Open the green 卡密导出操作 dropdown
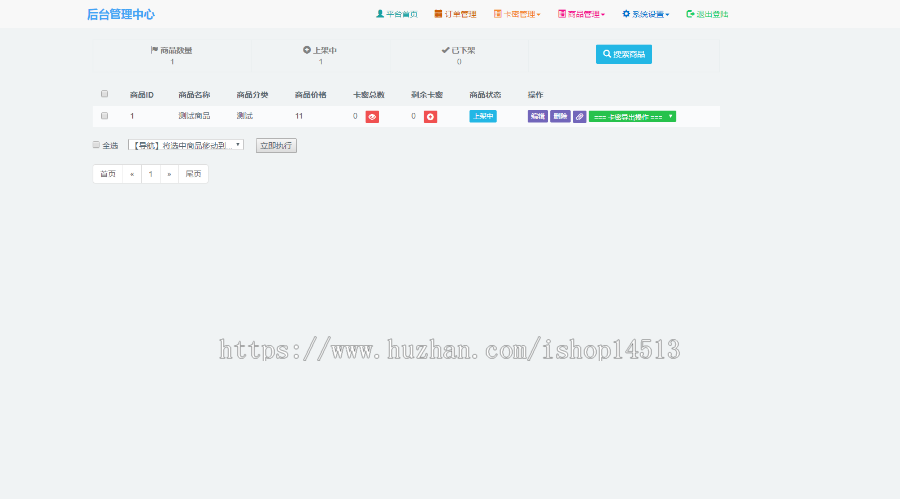The image size is (900, 499). tap(632, 117)
